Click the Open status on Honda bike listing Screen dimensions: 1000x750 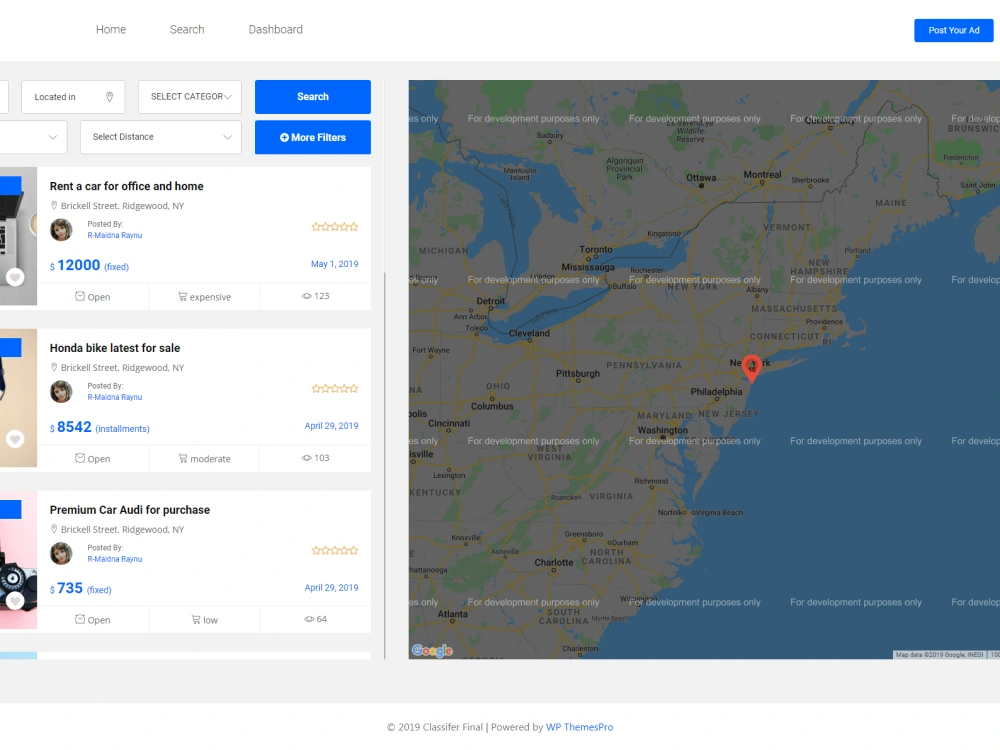(x=92, y=459)
